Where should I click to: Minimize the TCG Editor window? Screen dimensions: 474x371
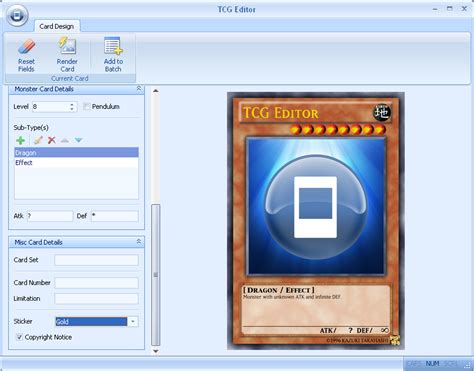(x=435, y=9)
